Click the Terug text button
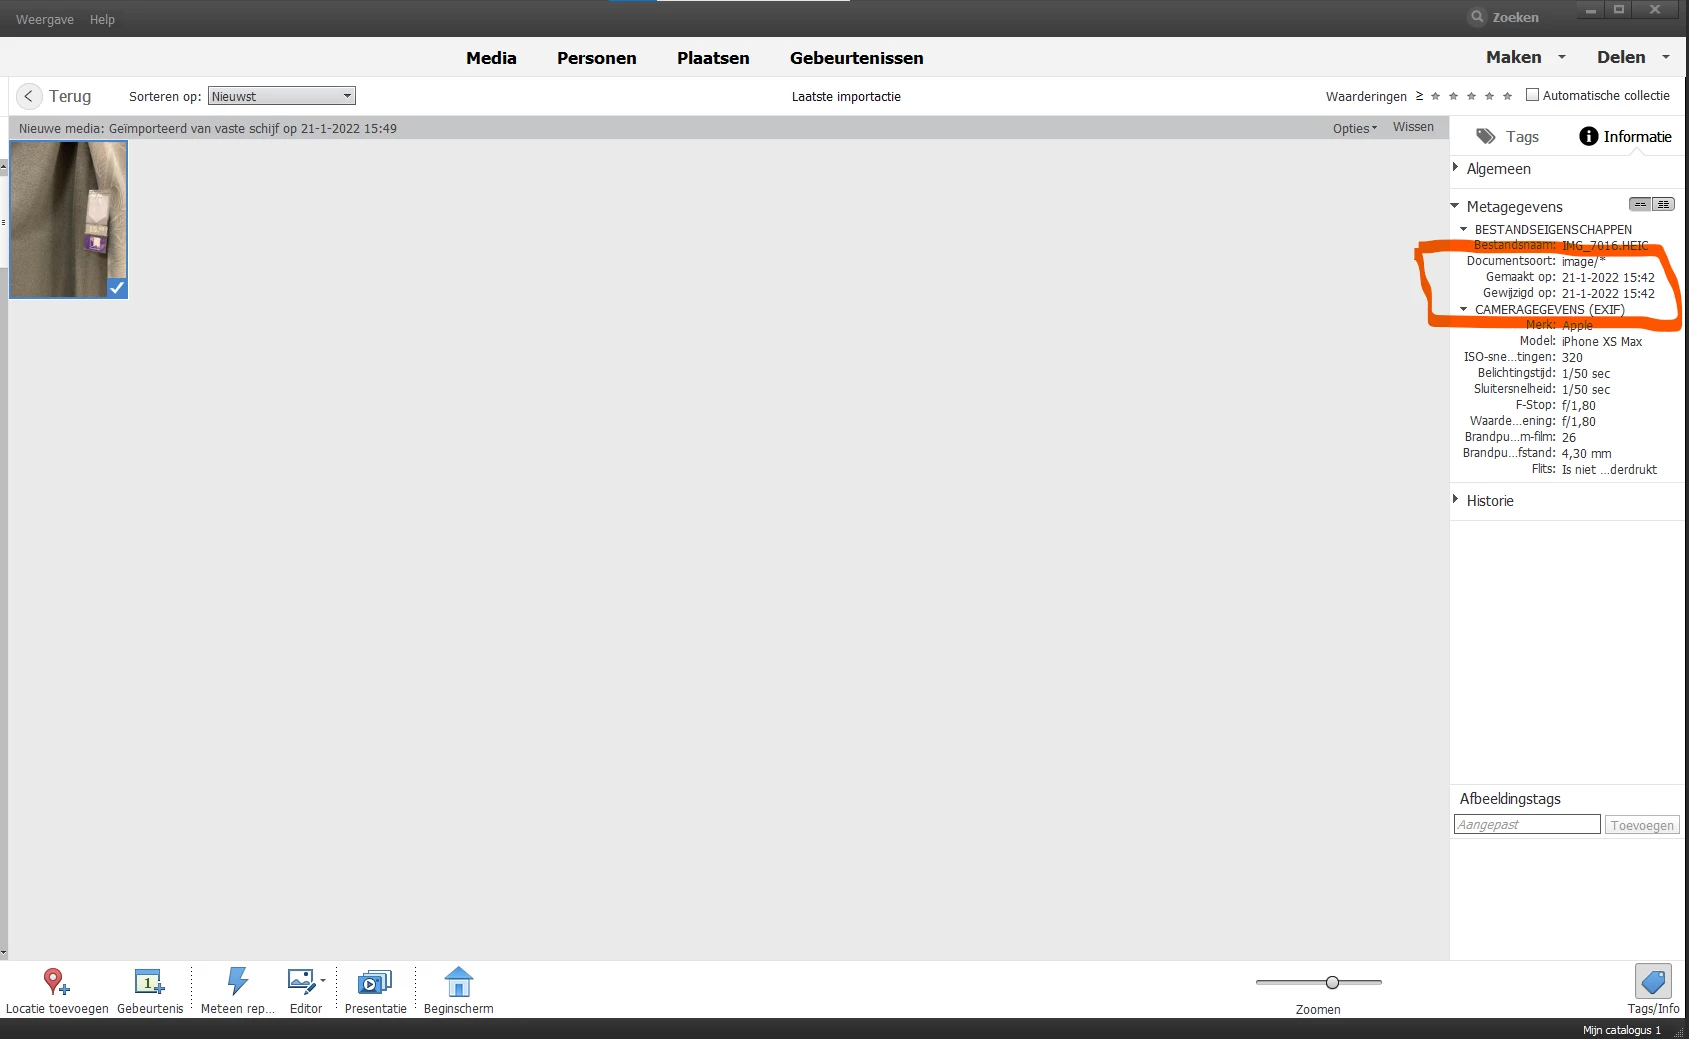Screen dimensions: 1689x1039 point(70,96)
